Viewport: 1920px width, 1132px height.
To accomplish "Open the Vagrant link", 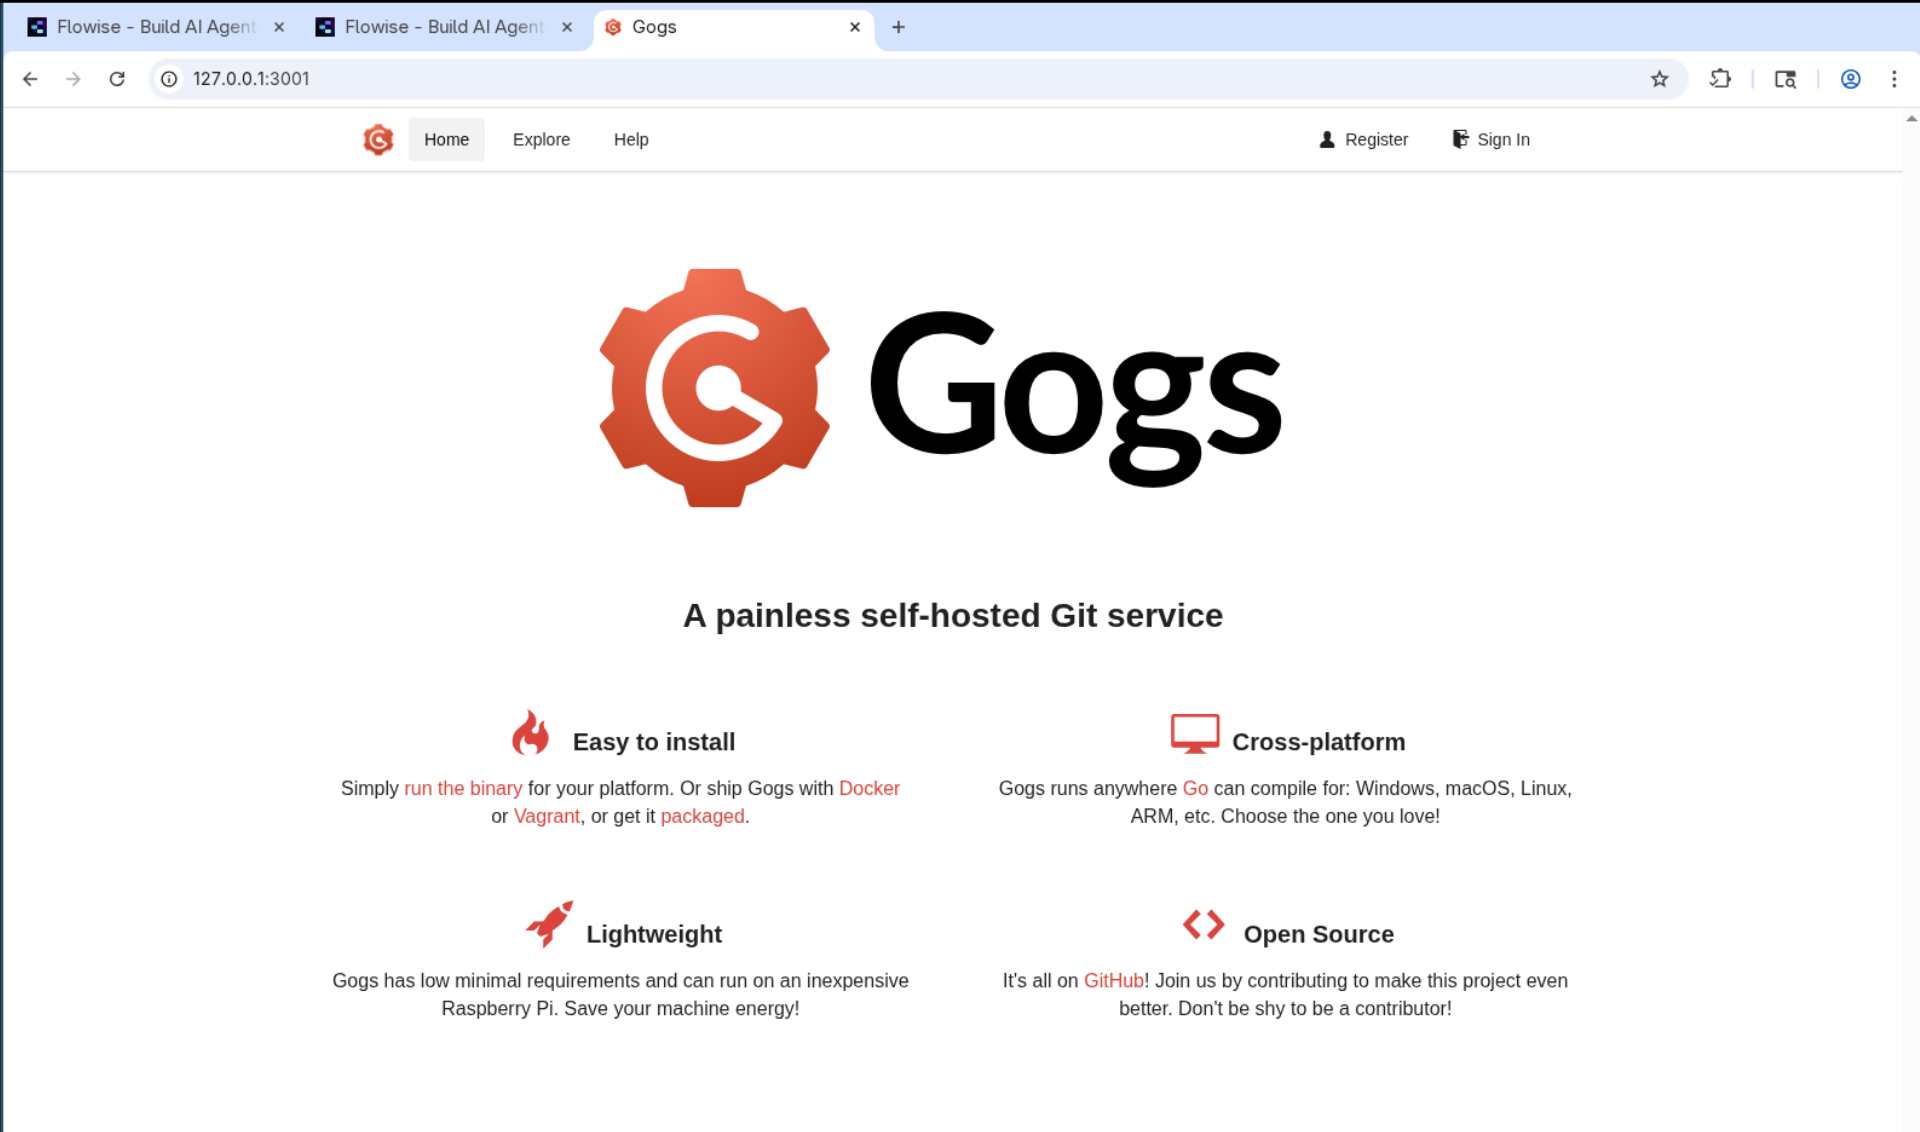I will 546,817.
